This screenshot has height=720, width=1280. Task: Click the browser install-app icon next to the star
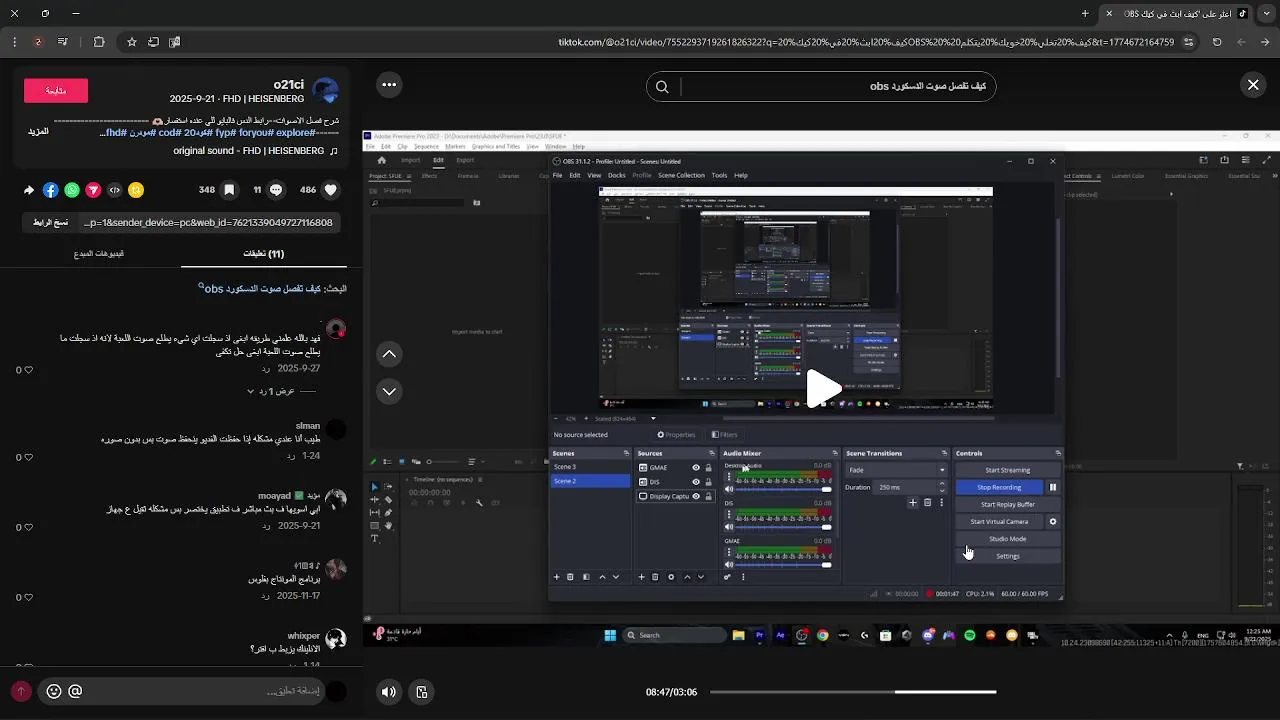point(153,42)
